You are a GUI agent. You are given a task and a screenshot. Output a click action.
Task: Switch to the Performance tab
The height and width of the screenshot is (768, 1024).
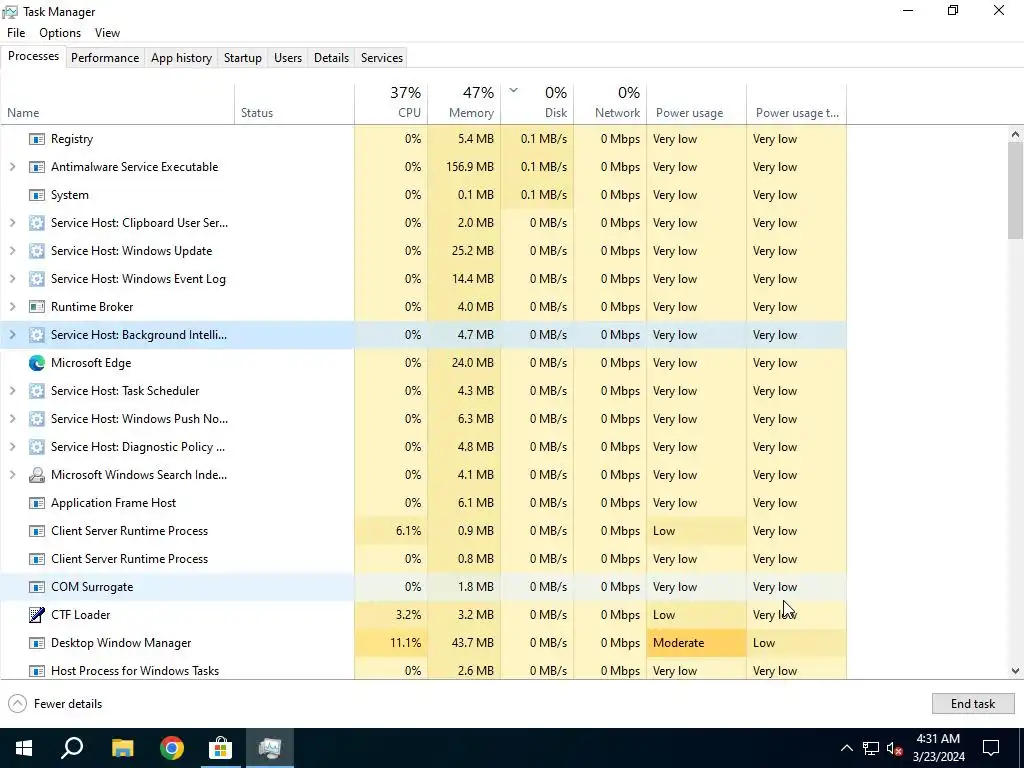tap(105, 58)
